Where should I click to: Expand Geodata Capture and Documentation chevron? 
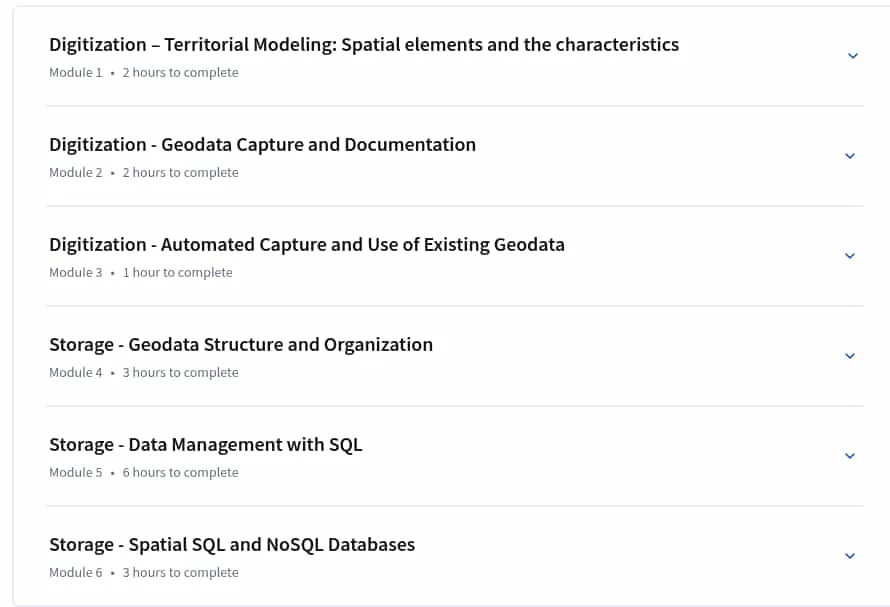point(850,156)
